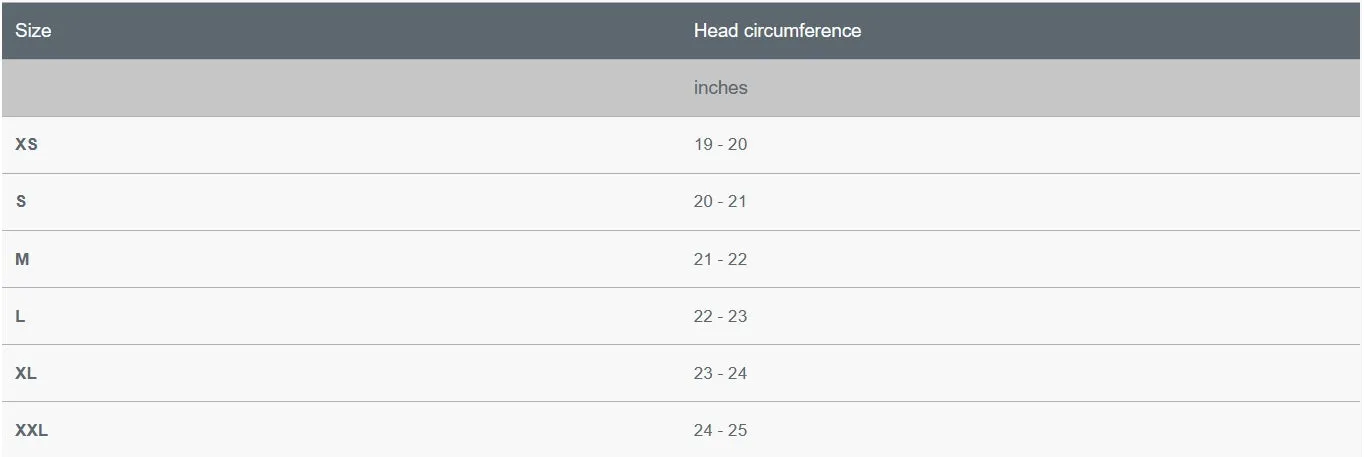
Task: Select the XS size label
Action: (26, 145)
